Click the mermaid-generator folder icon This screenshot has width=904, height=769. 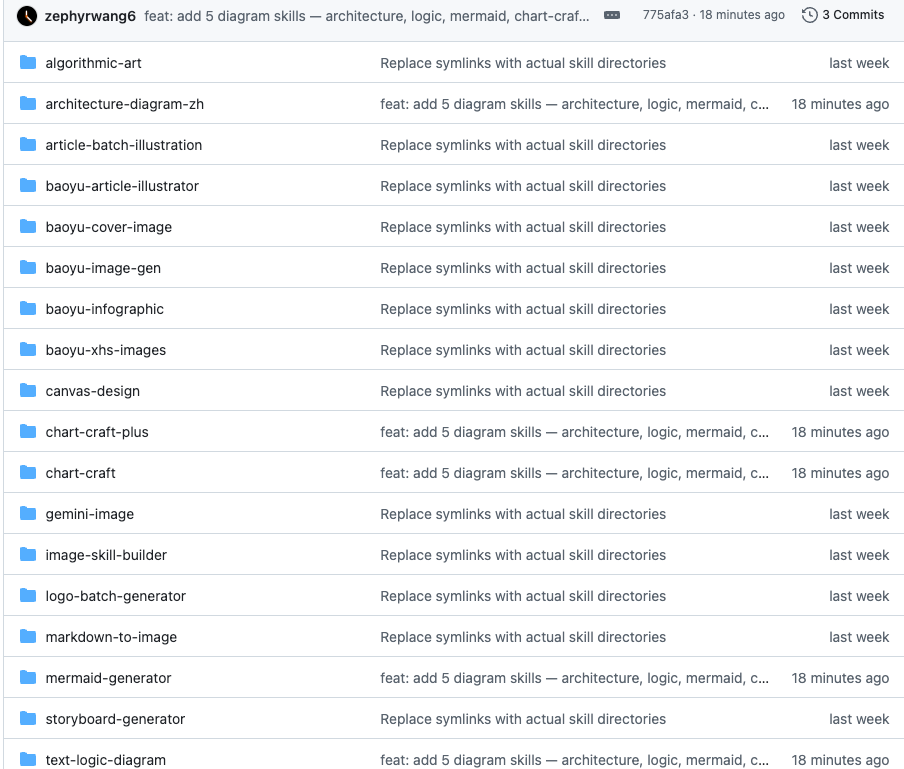(28, 678)
